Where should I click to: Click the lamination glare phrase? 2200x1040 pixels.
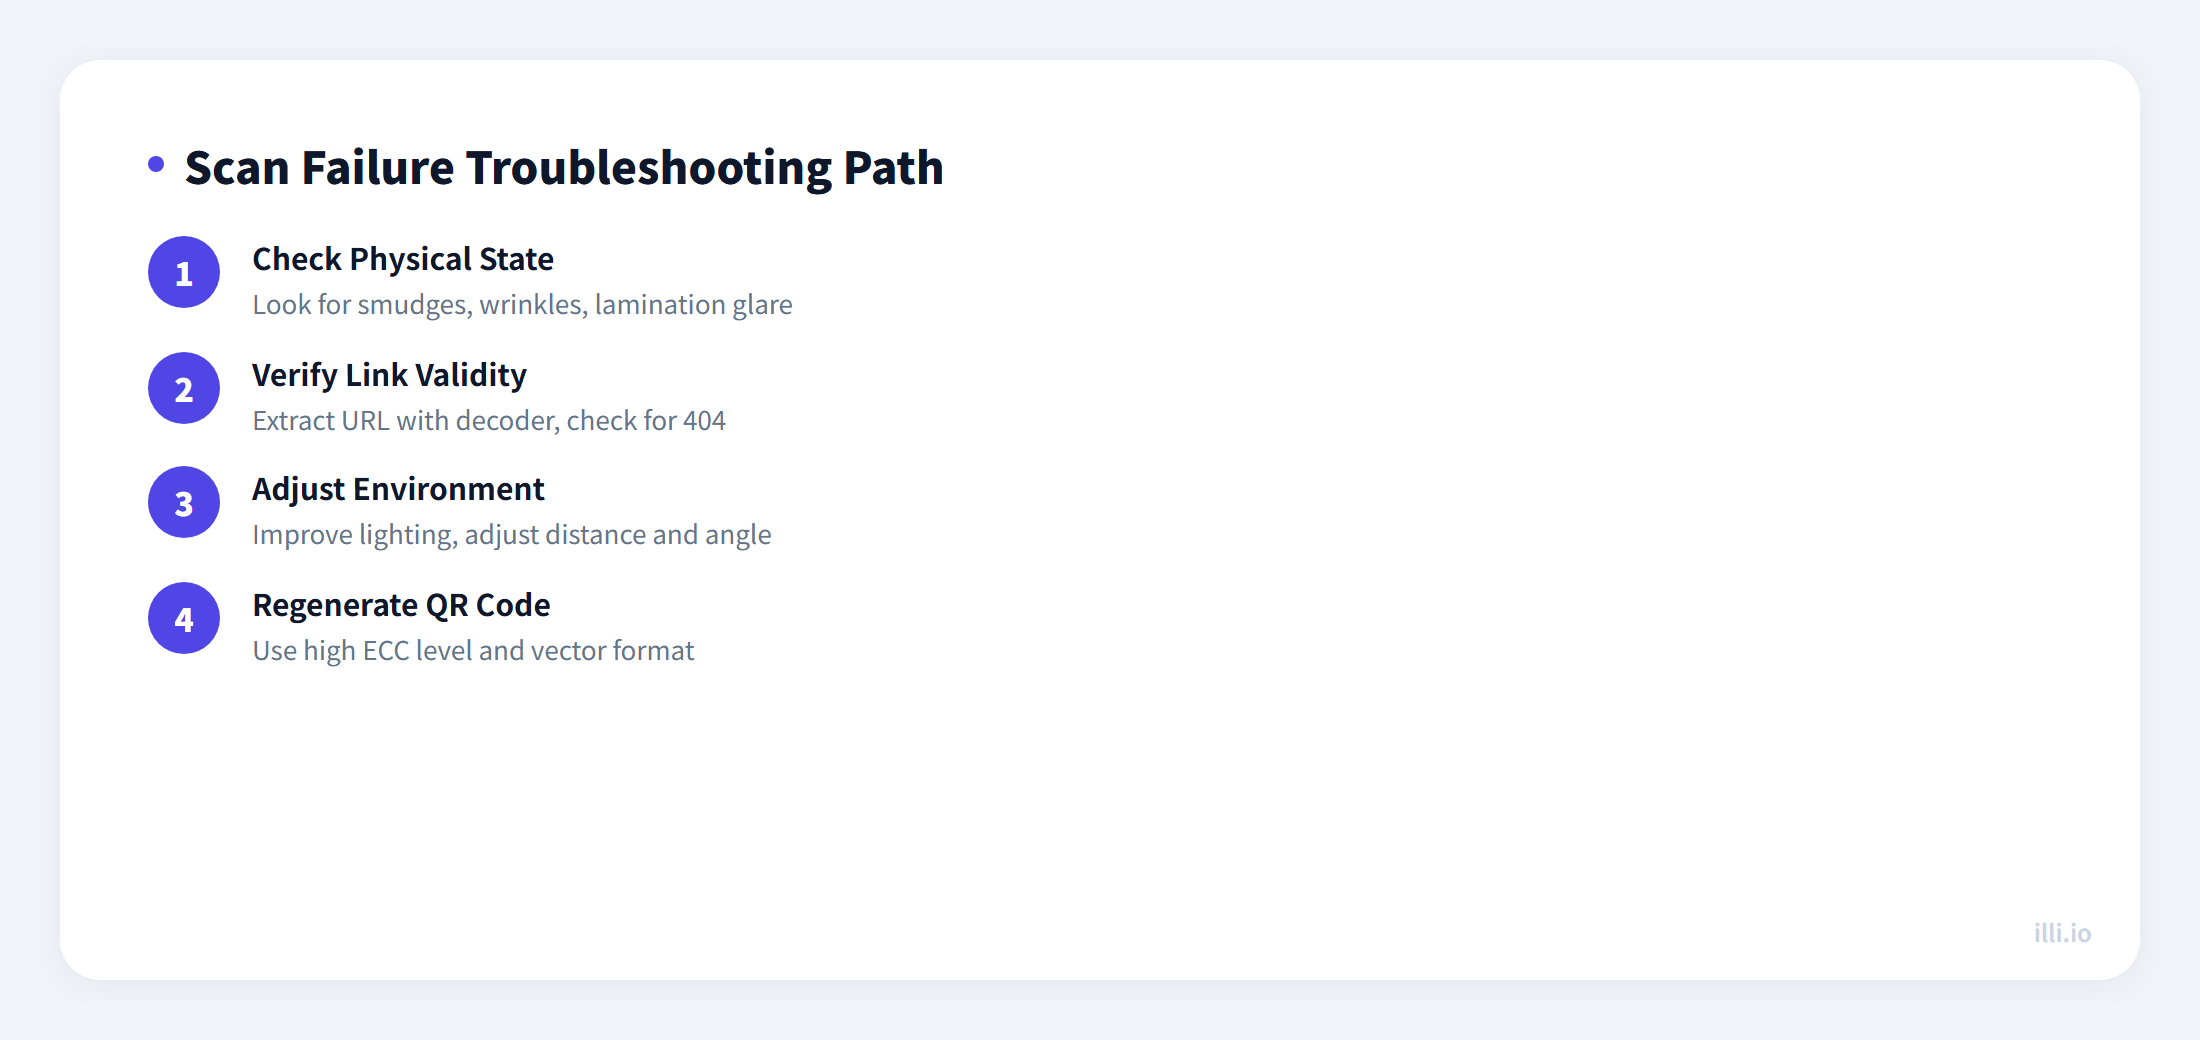[693, 305]
